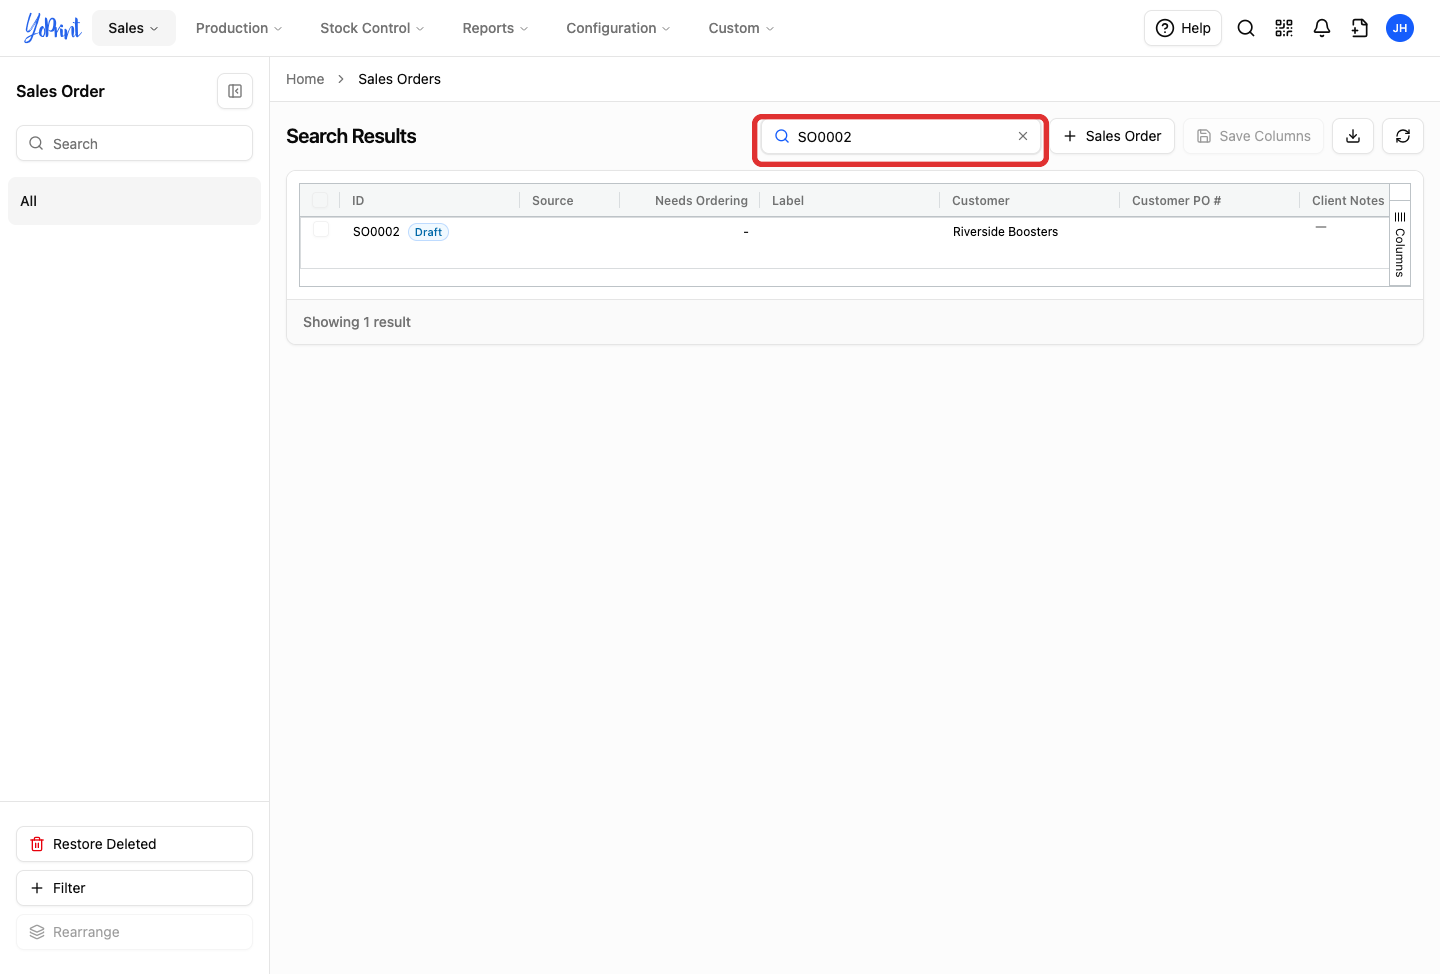Click the Rearrange button
This screenshot has height=974, width=1440.
click(134, 932)
